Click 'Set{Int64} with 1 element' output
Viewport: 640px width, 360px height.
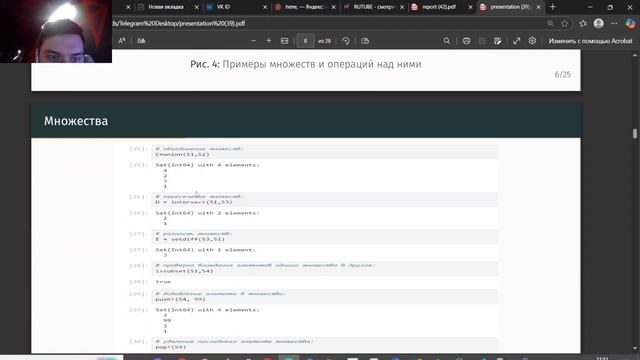point(206,249)
